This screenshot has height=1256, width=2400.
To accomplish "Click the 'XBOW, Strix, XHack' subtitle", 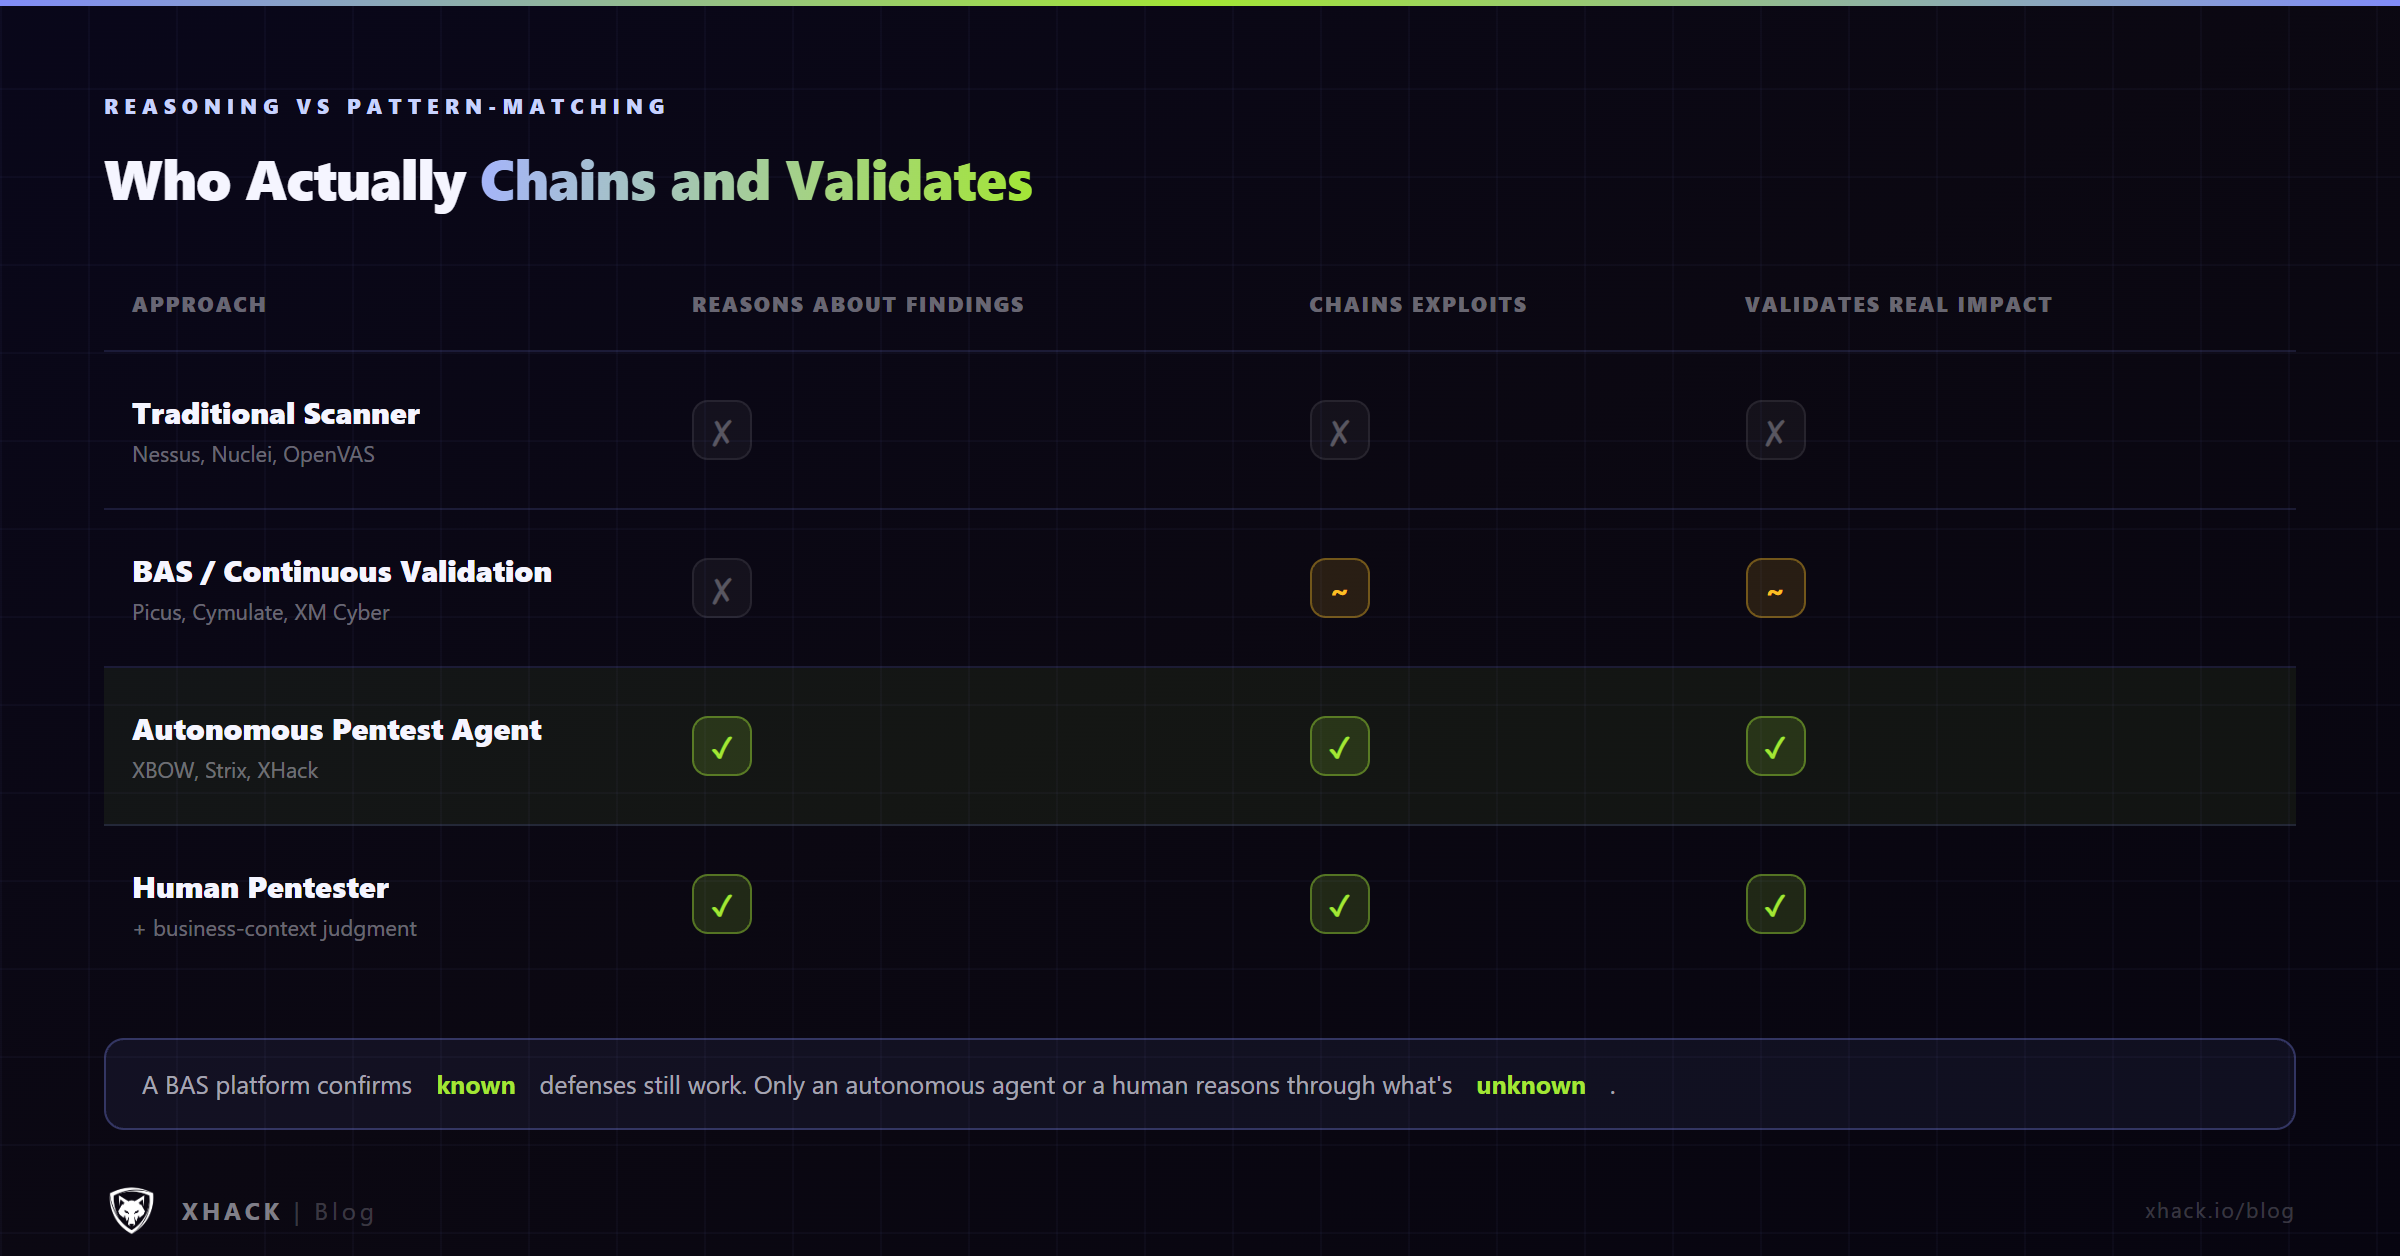I will (225, 771).
